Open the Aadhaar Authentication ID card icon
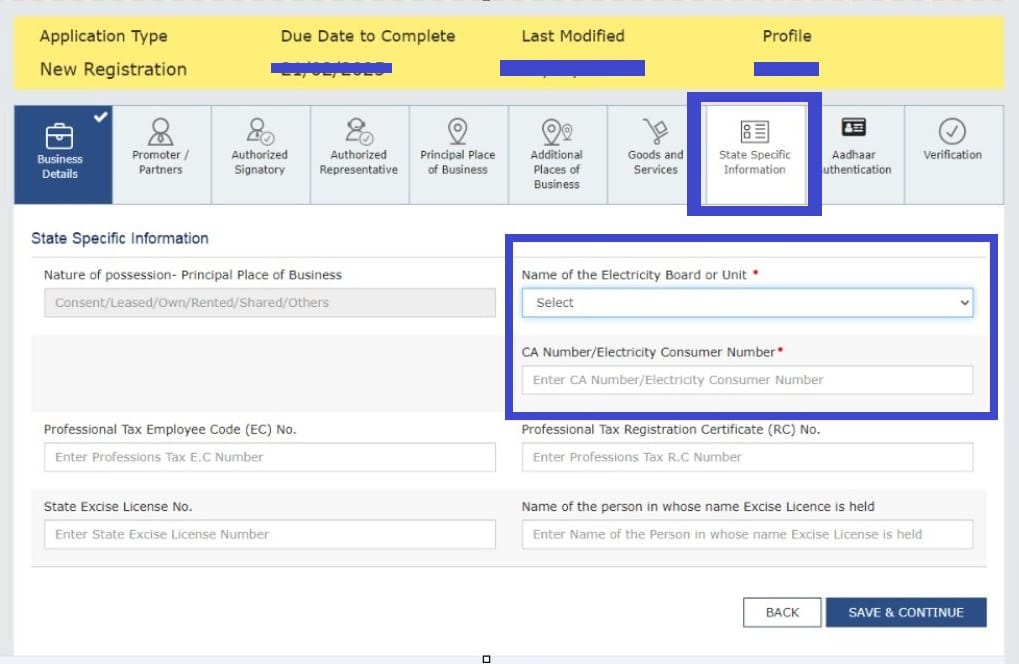 coord(853,127)
